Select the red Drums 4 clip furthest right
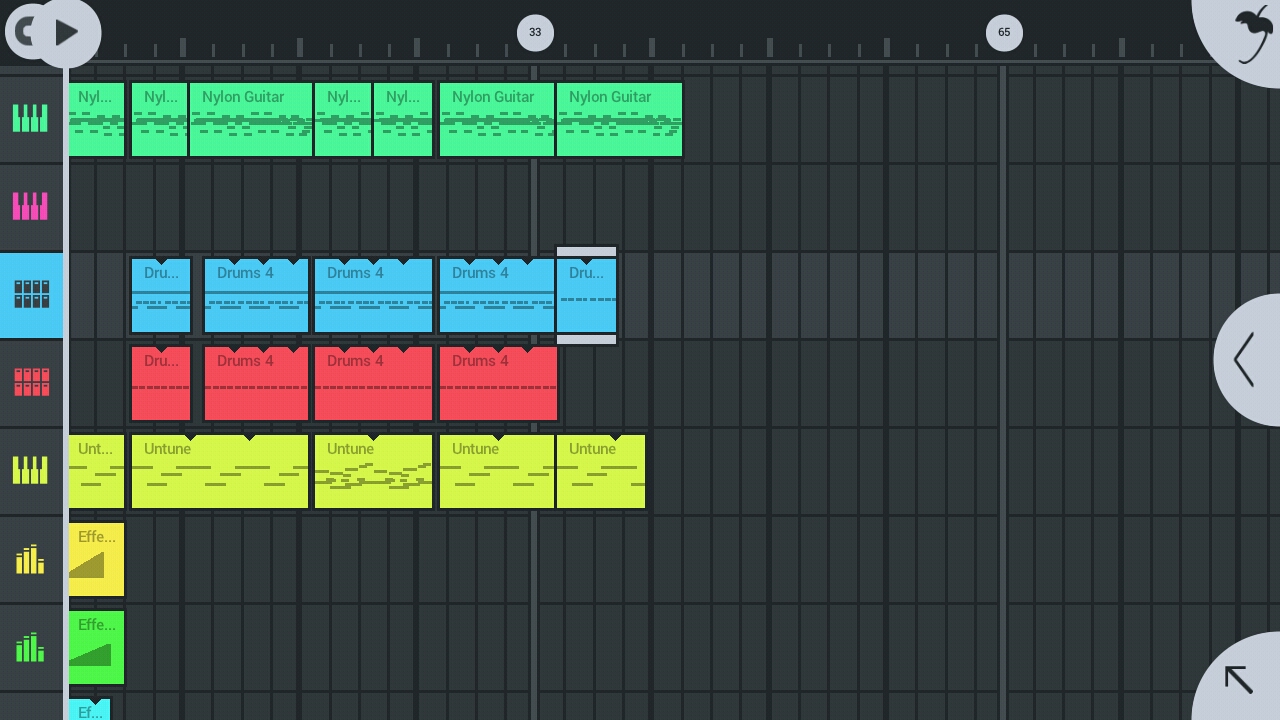 click(498, 384)
